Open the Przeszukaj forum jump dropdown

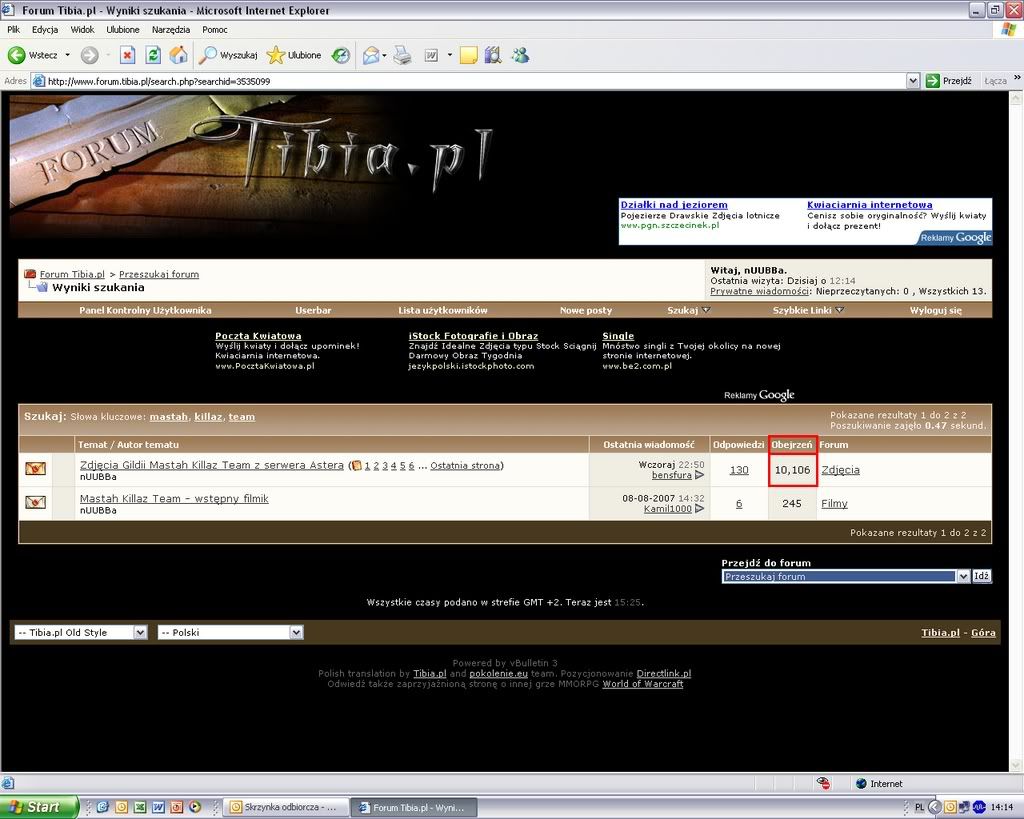pyautogui.click(x=845, y=577)
